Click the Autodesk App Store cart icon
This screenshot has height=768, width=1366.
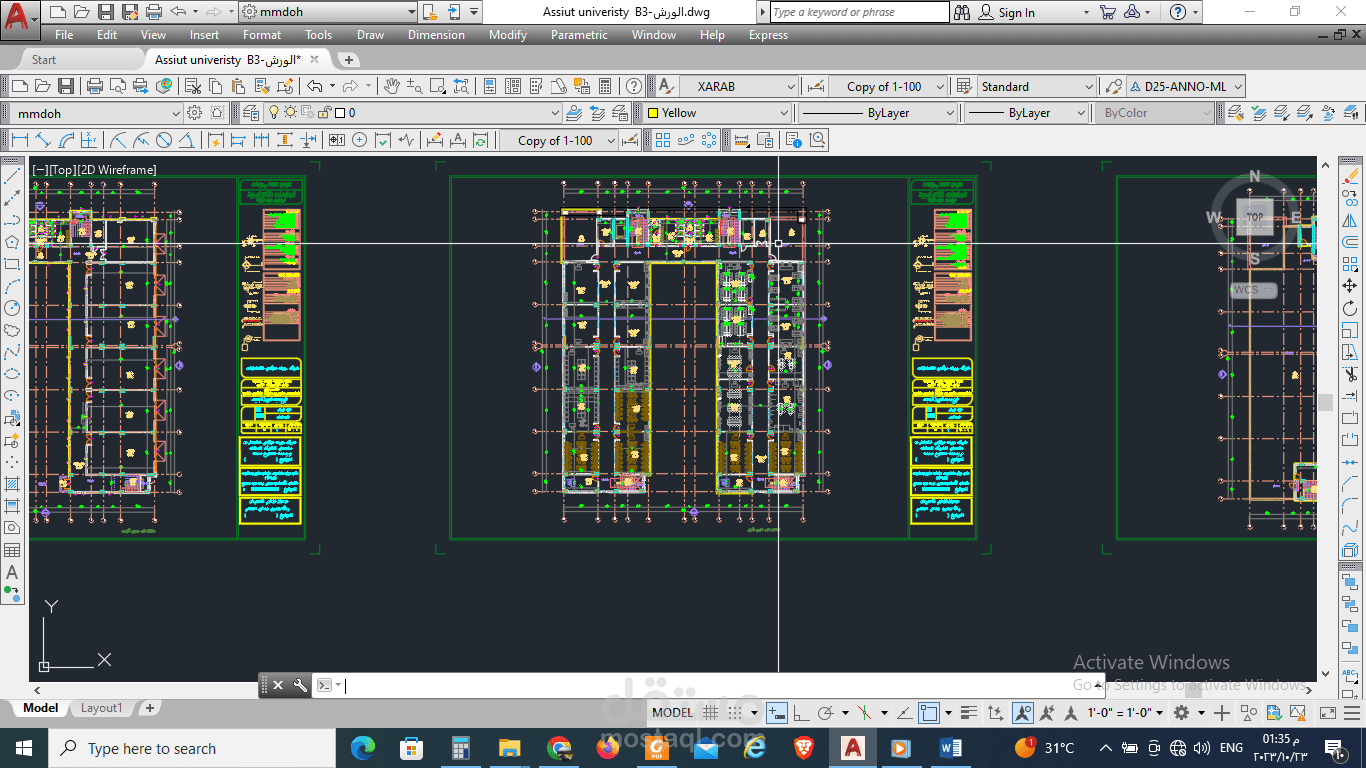point(1107,12)
